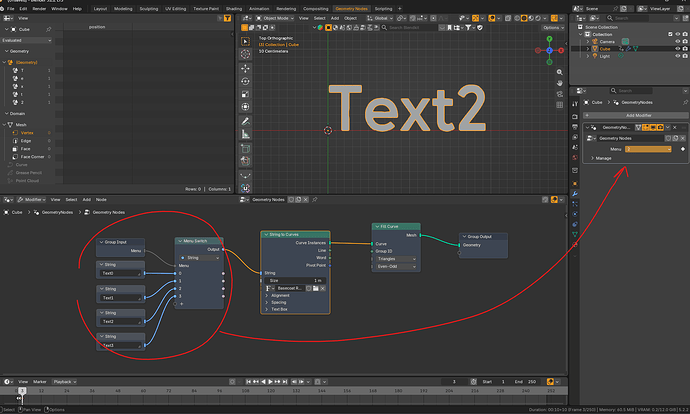This screenshot has height=414, width=690.
Task: Switch to the Shading workspace tab
Action: 234,8
